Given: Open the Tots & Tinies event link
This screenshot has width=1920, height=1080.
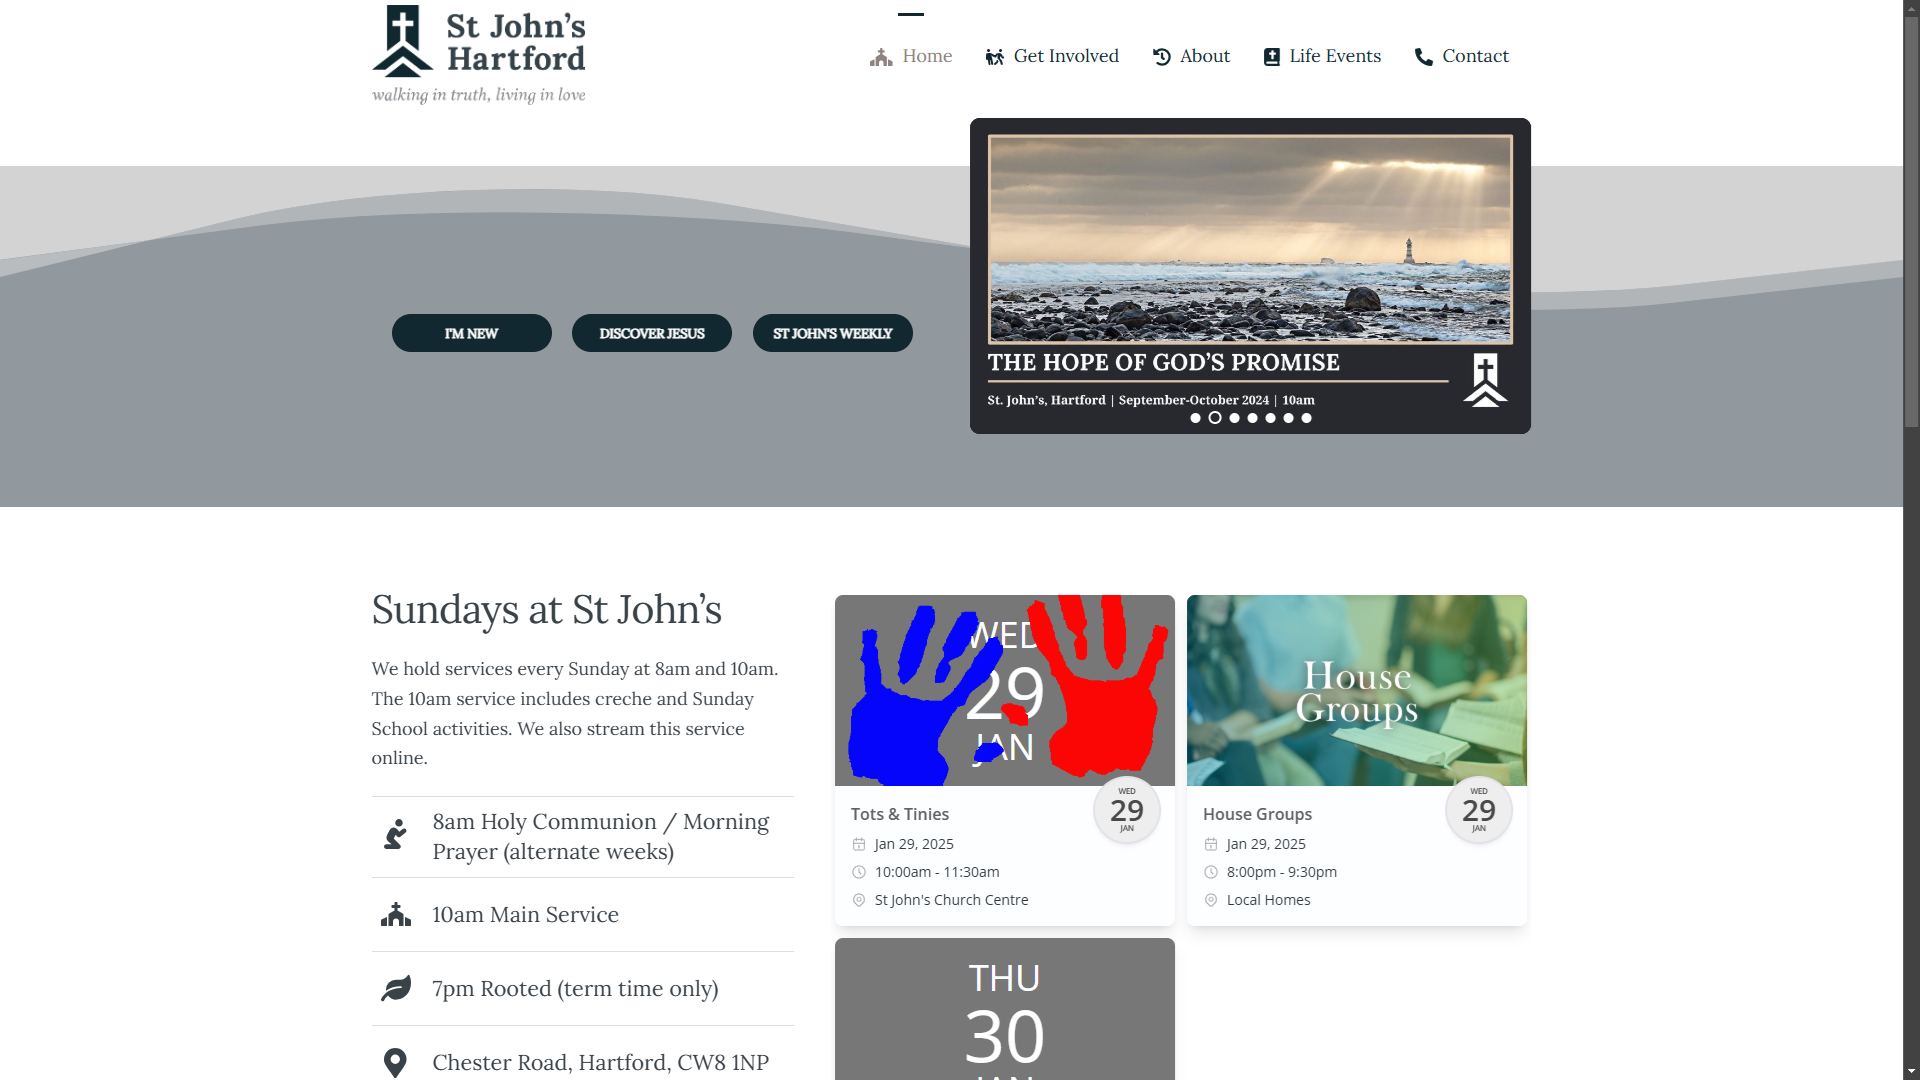Looking at the screenshot, I should pos(899,814).
